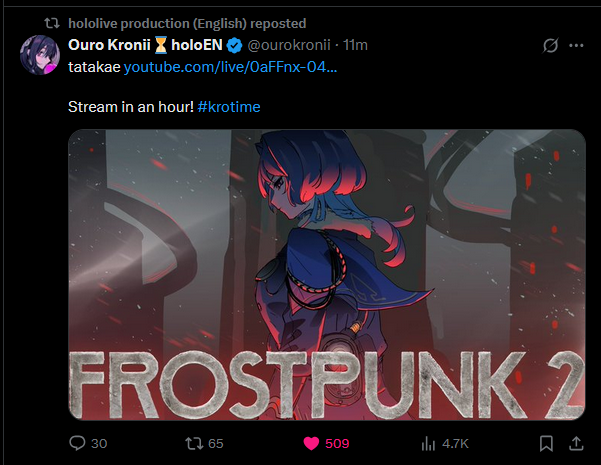Viewport: 601px width, 465px height.
Task: Click the word "tatakae" in the post
Action: point(94,68)
